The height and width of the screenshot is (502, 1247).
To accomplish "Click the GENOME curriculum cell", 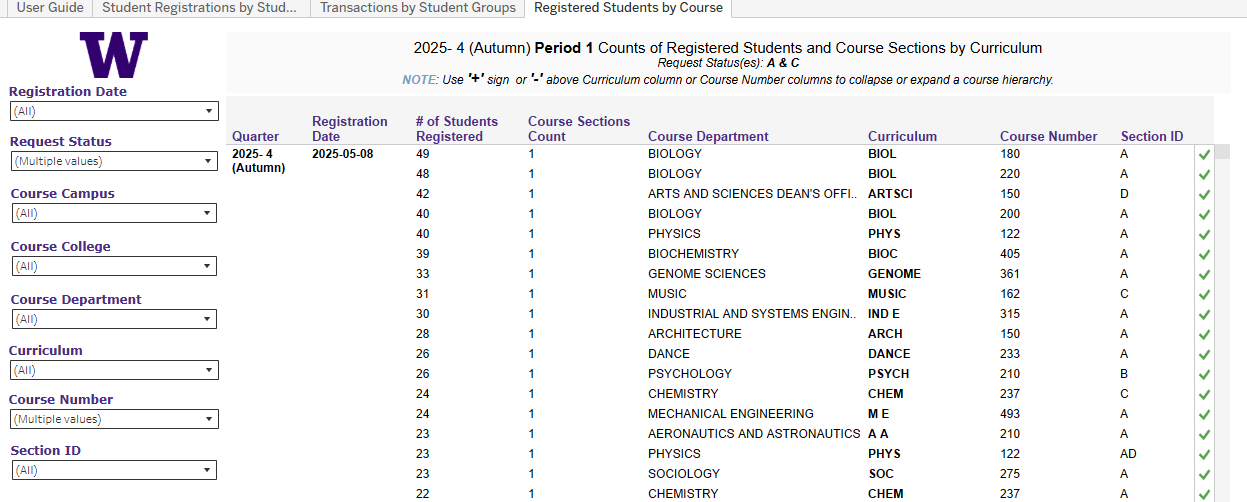I will pos(894,274).
